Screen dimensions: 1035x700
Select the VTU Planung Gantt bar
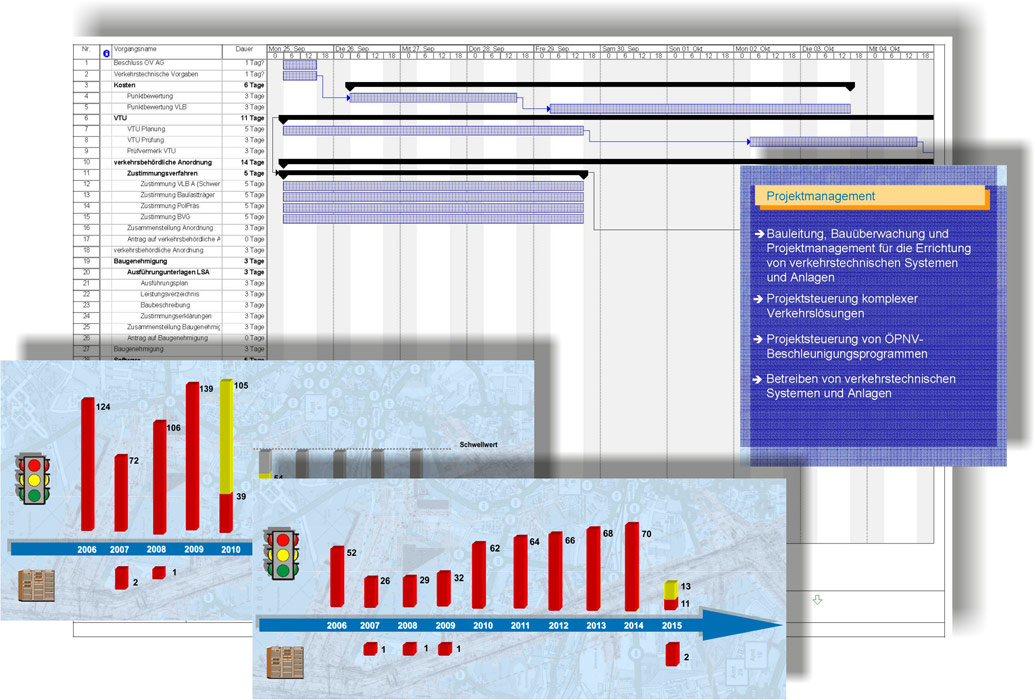tap(433, 131)
